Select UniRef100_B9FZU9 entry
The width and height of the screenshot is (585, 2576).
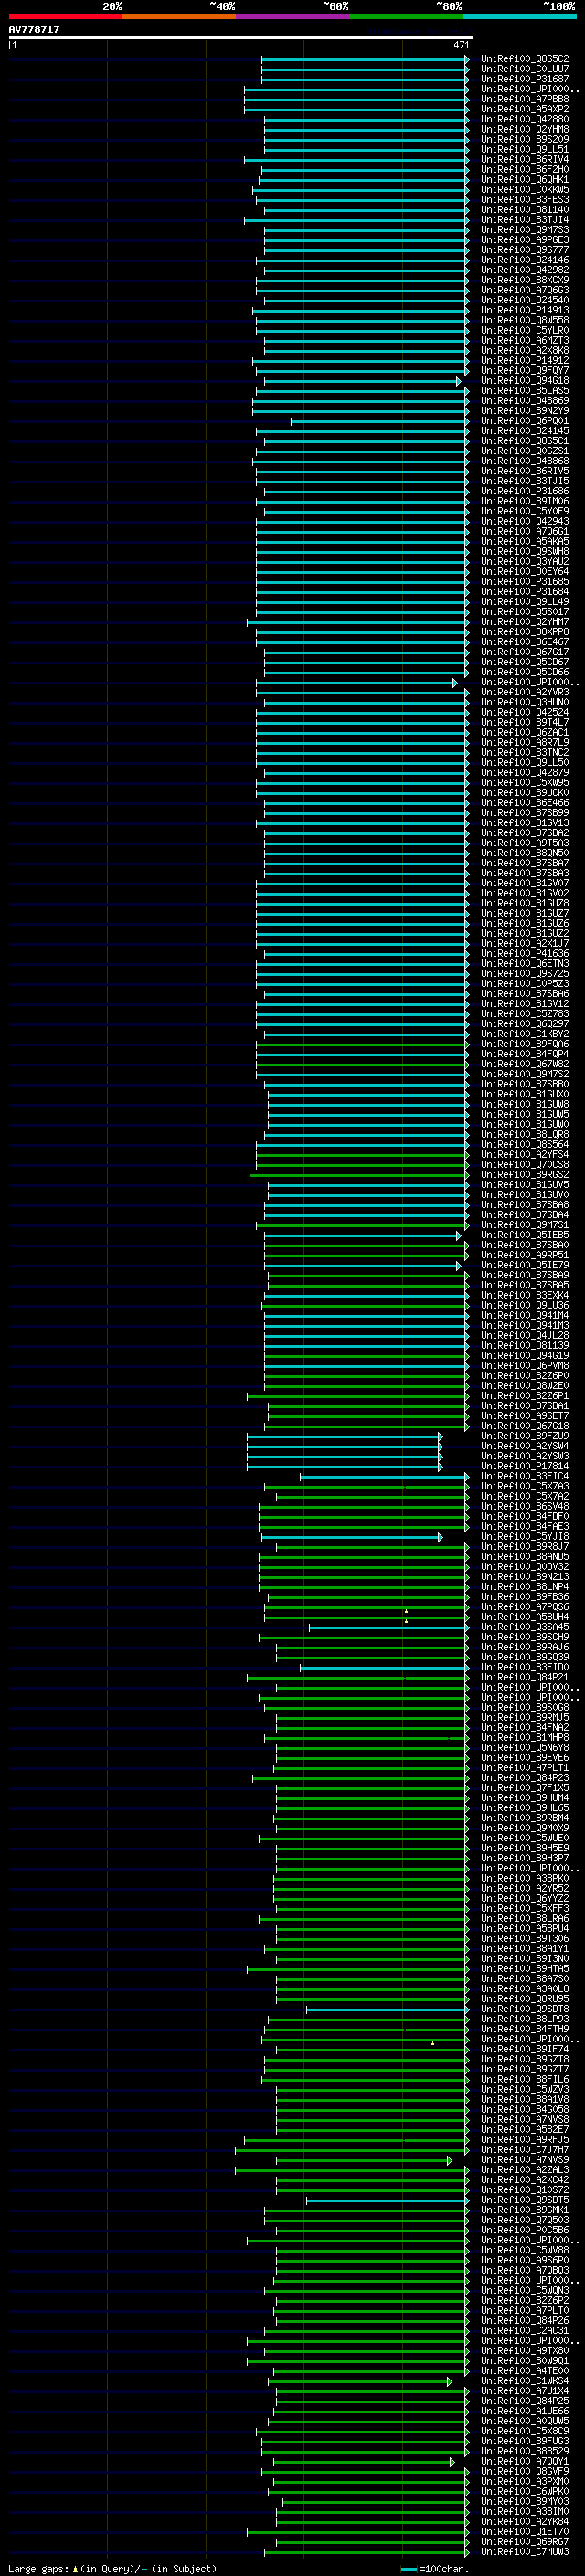pos(524,1436)
